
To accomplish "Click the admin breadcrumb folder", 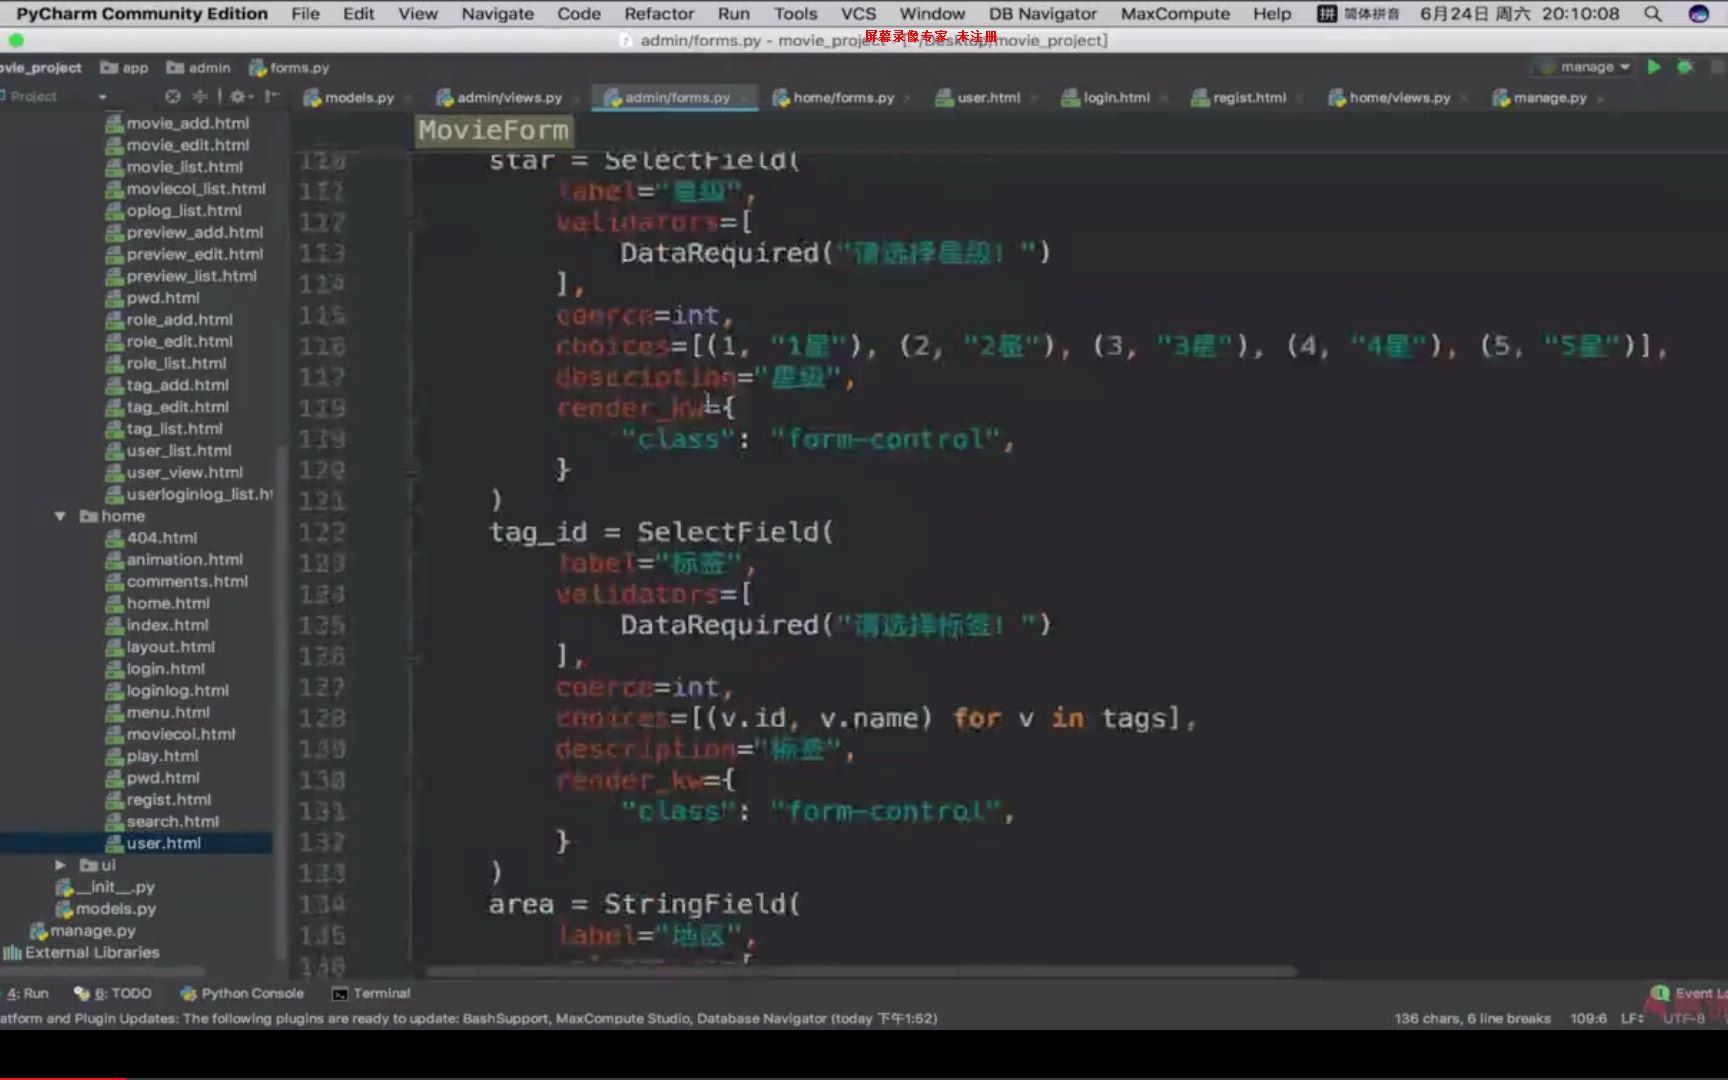I will tap(198, 68).
